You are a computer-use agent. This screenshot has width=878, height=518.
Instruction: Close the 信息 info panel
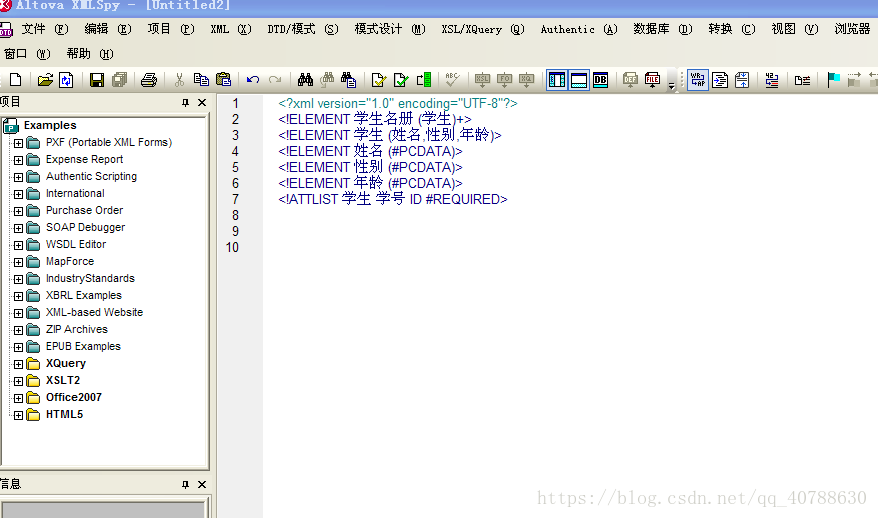pyautogui.click(x=202, y=484)
